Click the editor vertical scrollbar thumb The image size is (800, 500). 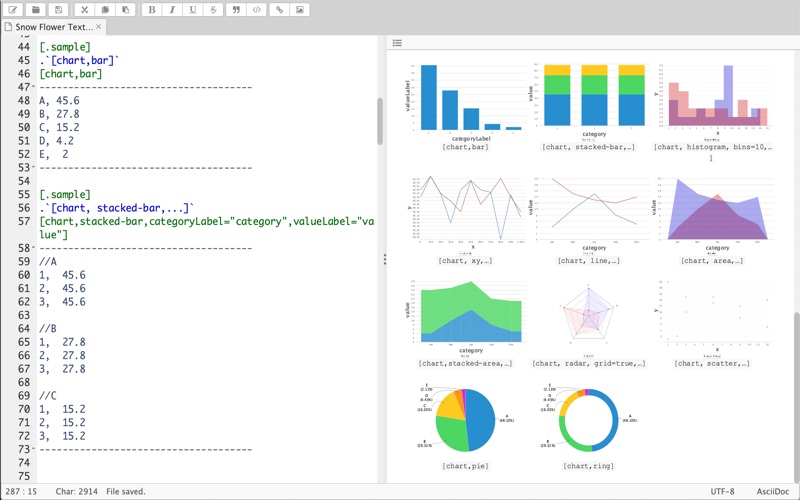point(380,121)
